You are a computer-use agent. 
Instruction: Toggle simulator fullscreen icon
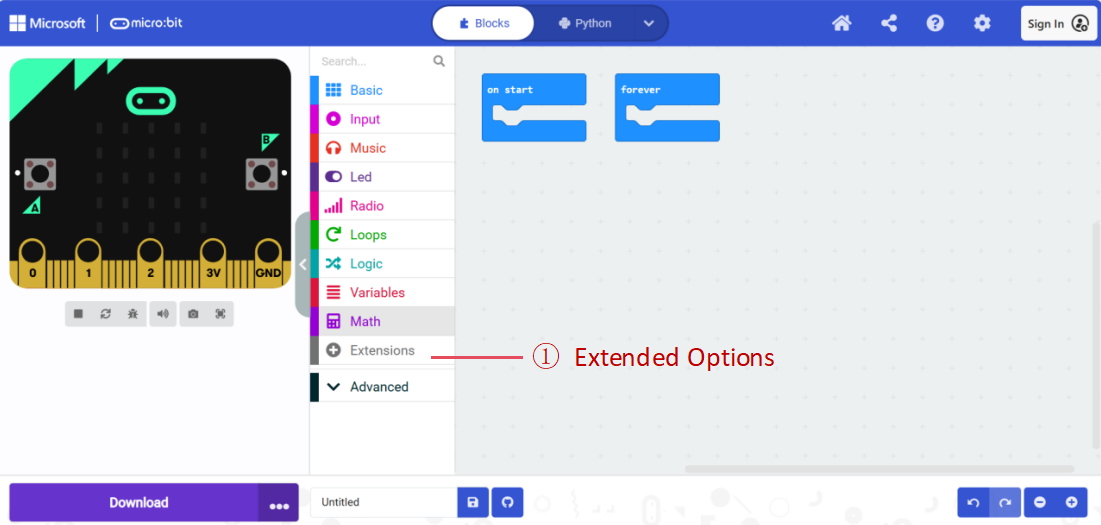tap(220, 314)
